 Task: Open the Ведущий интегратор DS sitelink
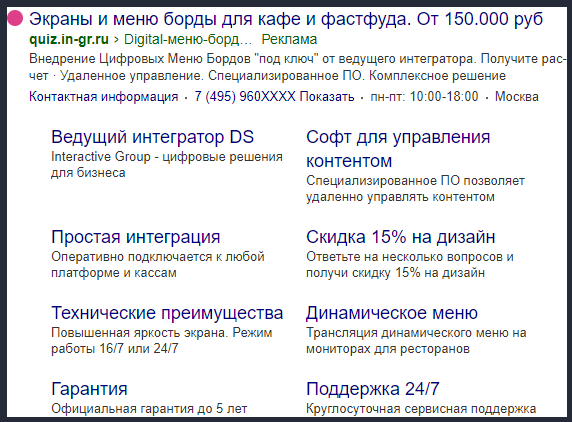pos(152,137)
